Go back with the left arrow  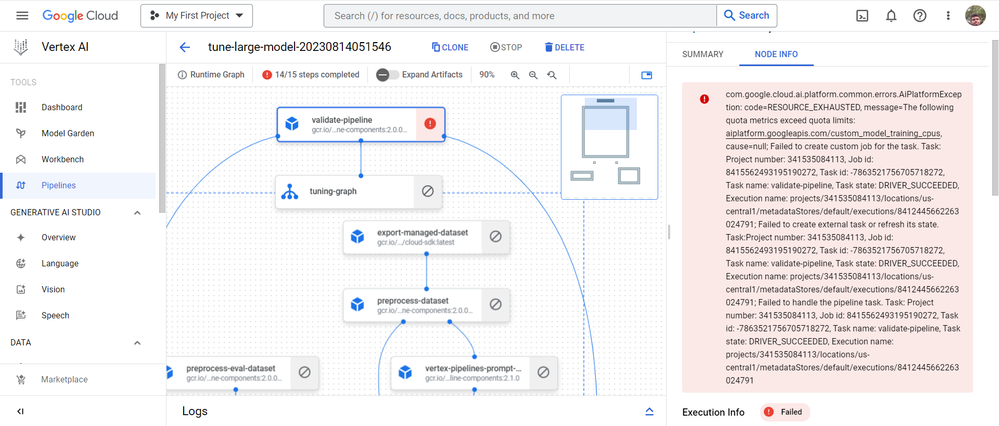point(185,47)
